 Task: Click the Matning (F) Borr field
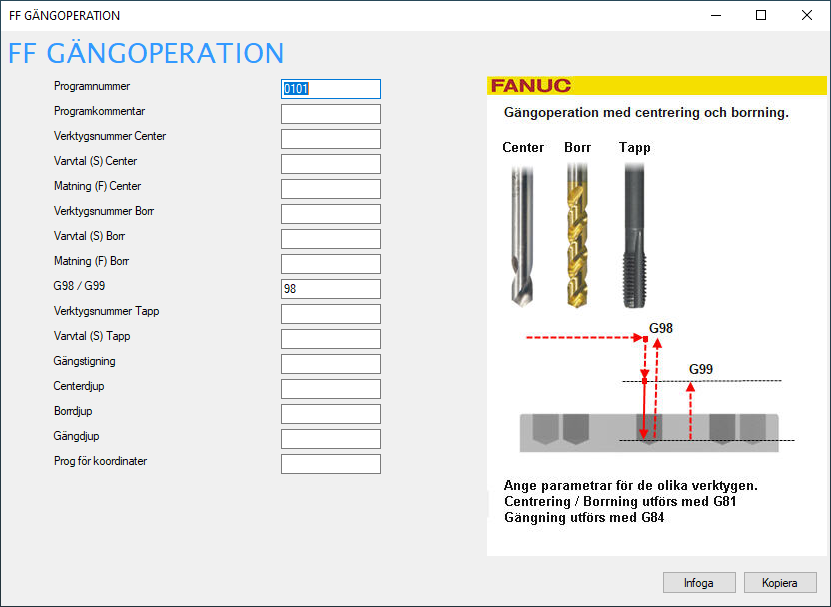tap(331, 264)
